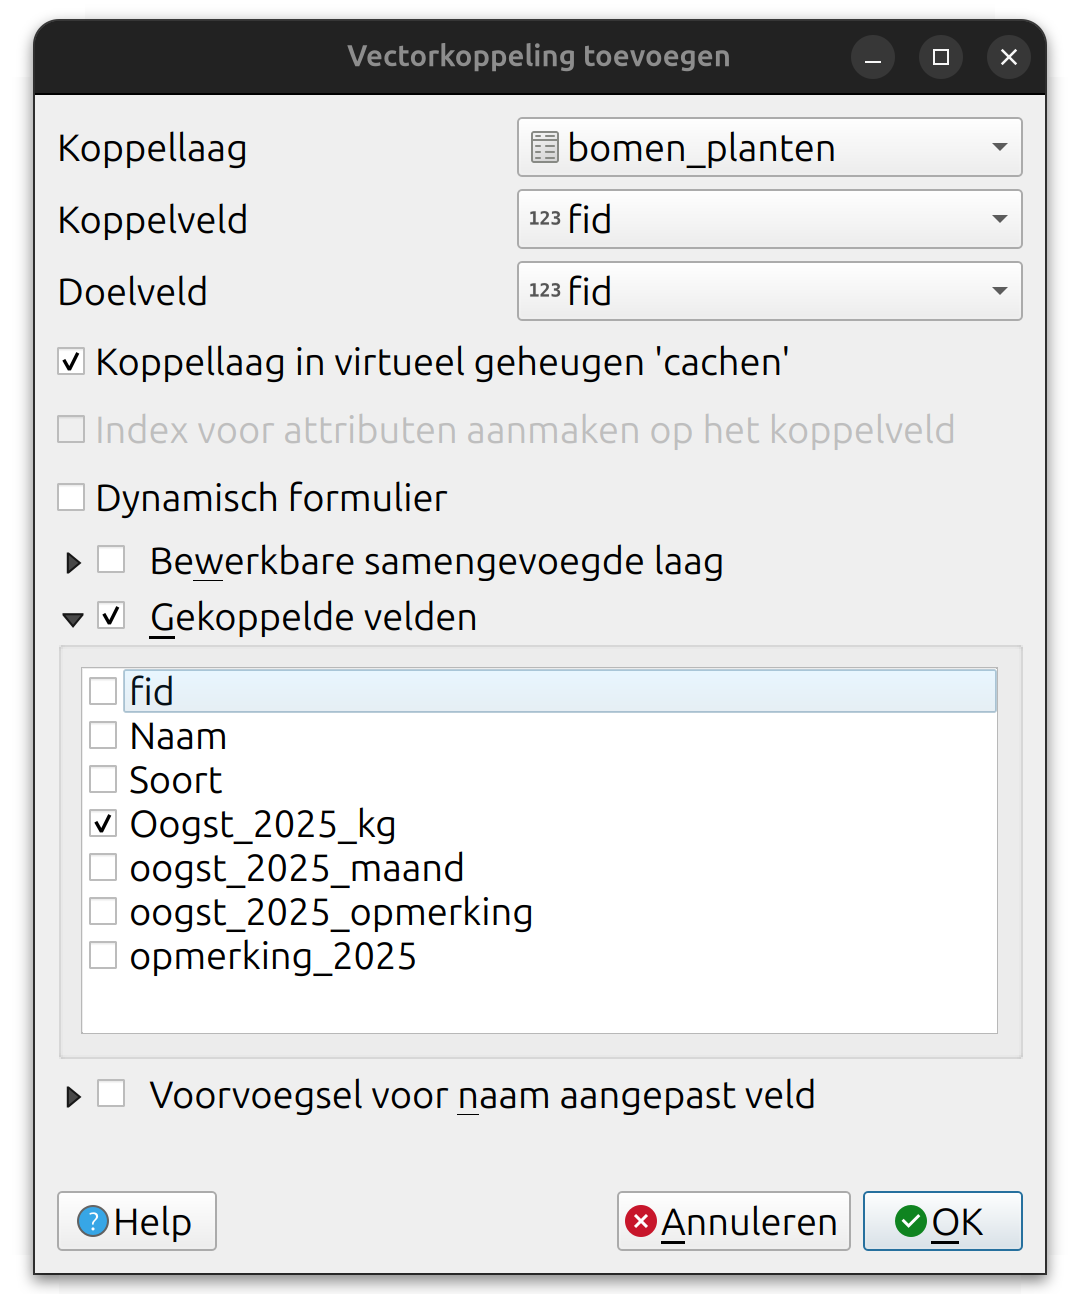Expand the Voorvoegsel voor naam section

pos(73,1097)
